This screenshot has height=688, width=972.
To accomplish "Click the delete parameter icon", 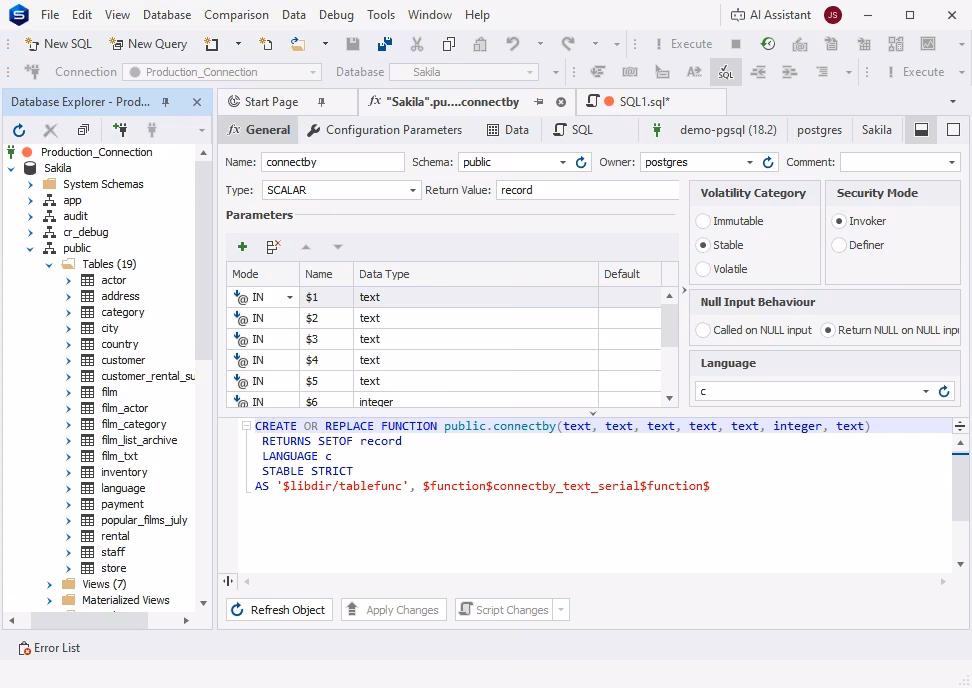I will (273, 247).
